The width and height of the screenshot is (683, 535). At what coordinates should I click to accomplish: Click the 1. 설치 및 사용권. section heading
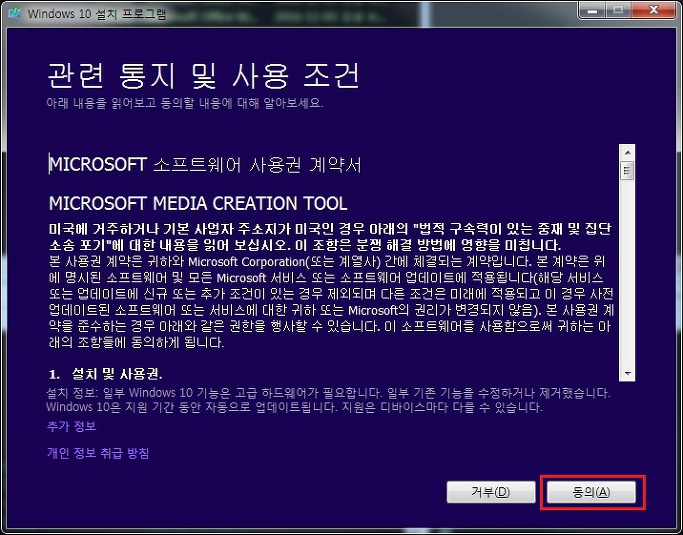pos(106,374)
